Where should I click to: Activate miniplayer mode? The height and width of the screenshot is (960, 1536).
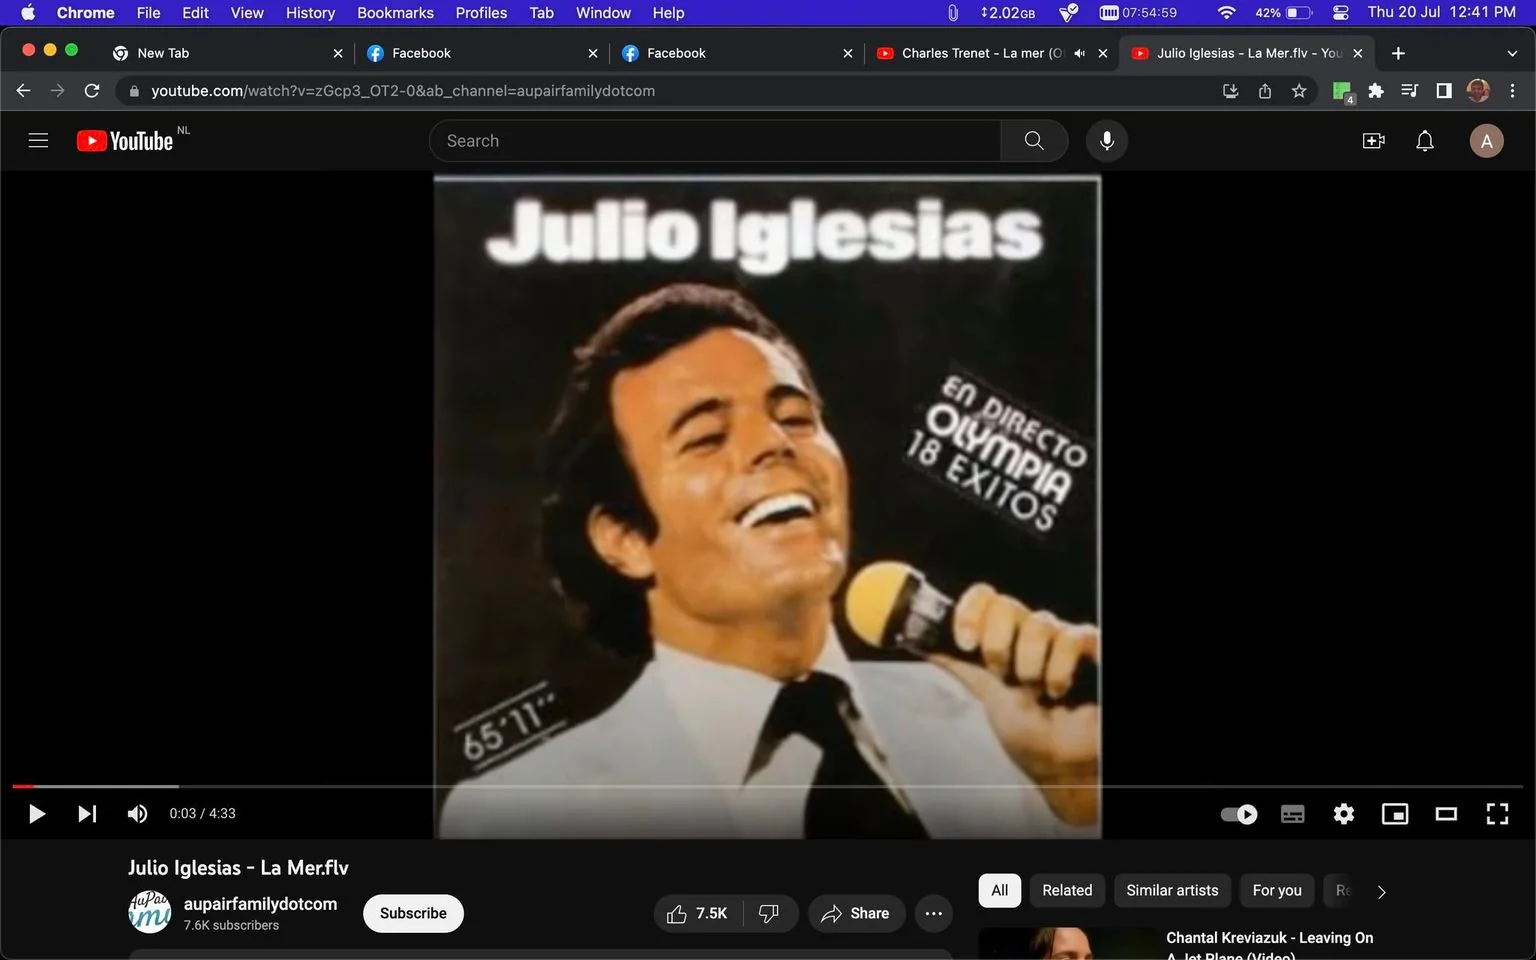click(x=1395, y=814)
